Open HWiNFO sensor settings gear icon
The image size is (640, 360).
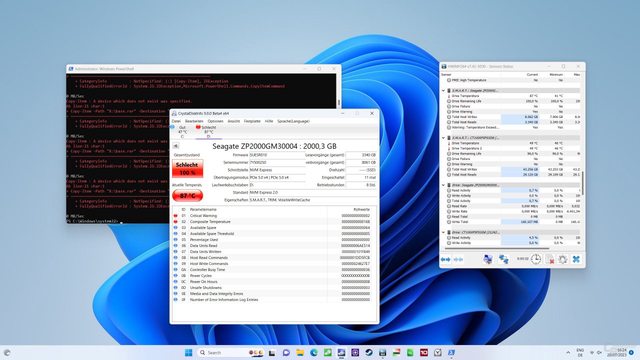[x=563, y=259]
